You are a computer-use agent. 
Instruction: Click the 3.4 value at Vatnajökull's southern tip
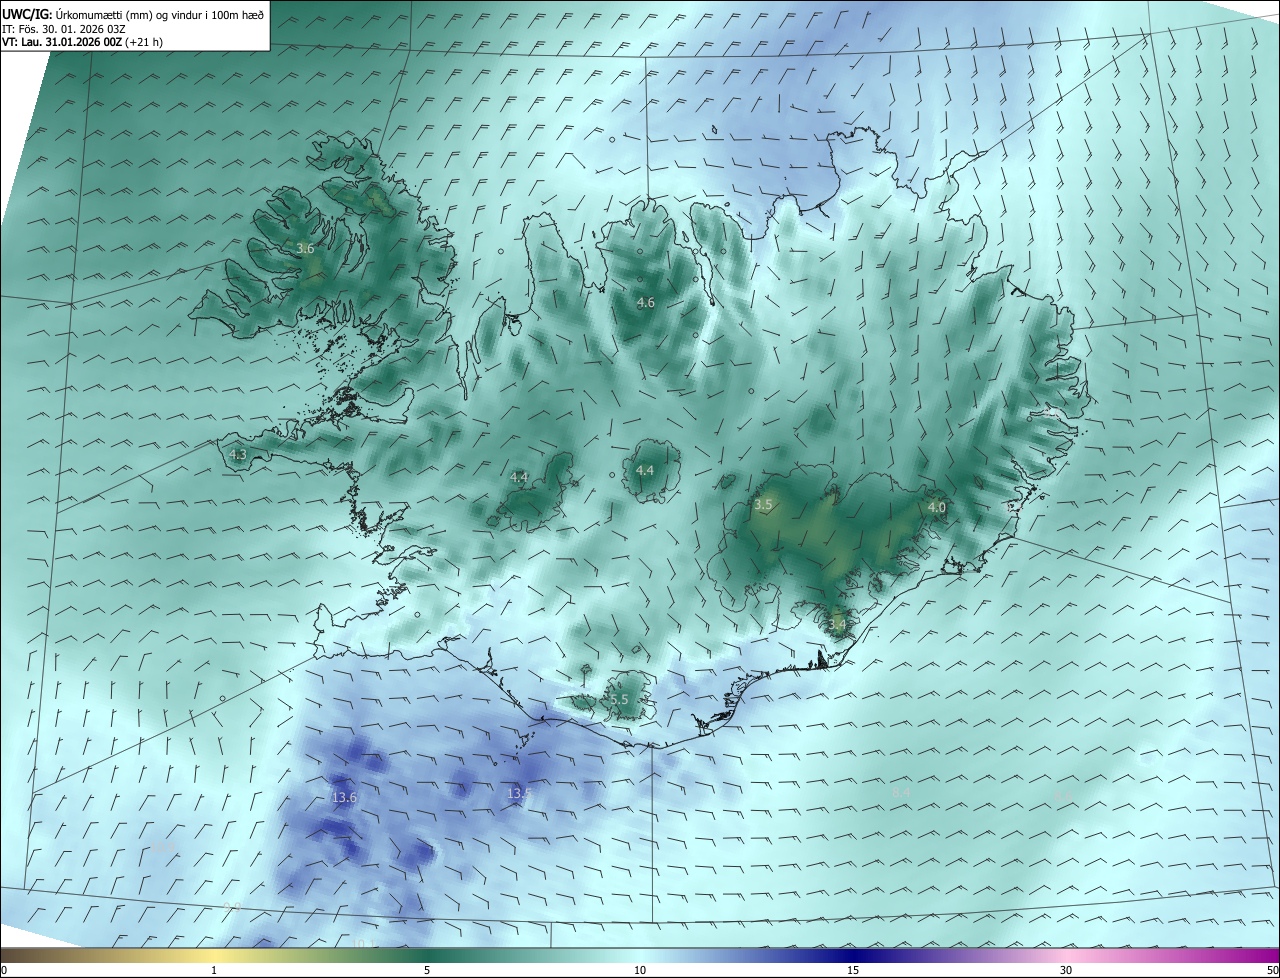pos(837,625)
